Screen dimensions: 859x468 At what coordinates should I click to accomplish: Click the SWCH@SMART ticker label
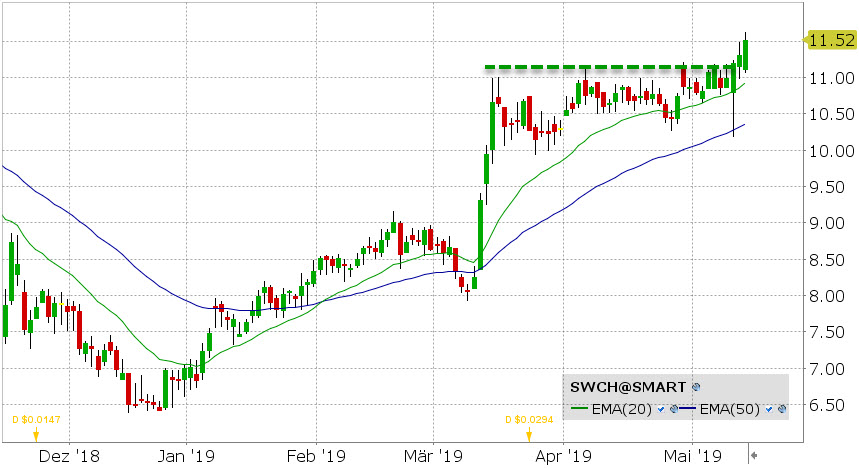point(628,387)
